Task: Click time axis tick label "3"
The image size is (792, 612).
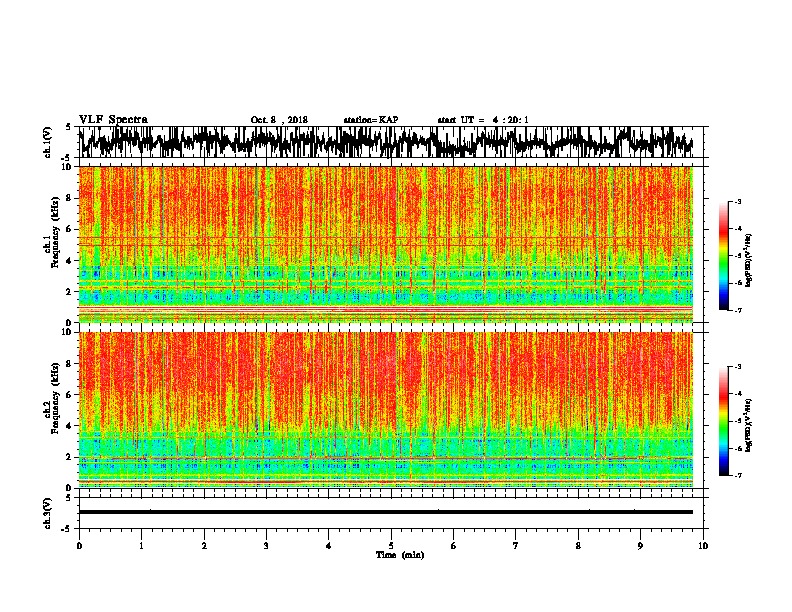Action: pyautogui.click(x=266, y=545)
